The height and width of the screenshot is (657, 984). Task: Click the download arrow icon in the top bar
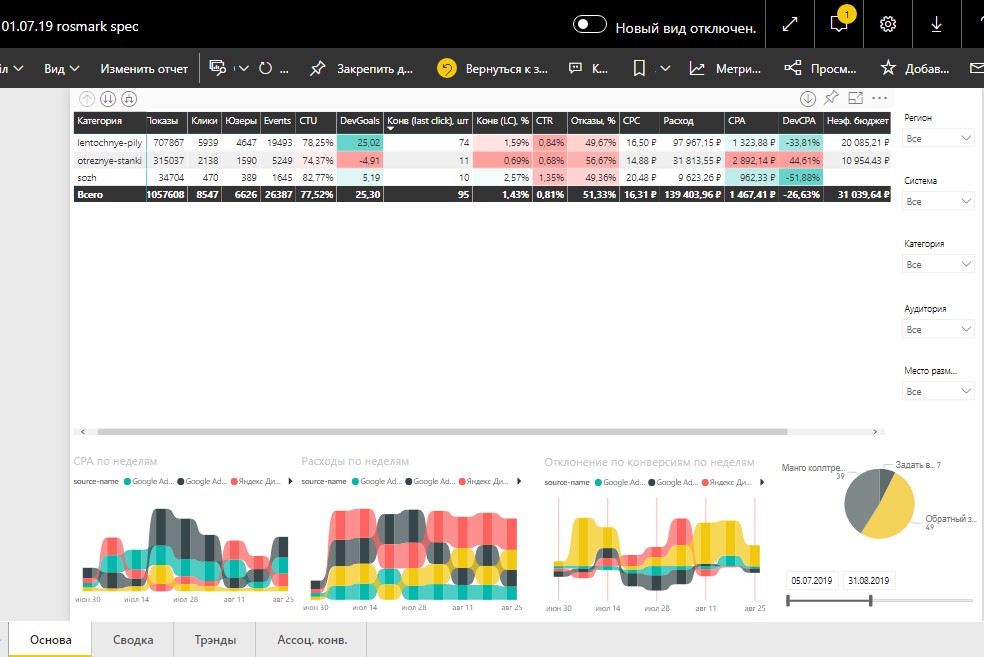click(936, 24)
